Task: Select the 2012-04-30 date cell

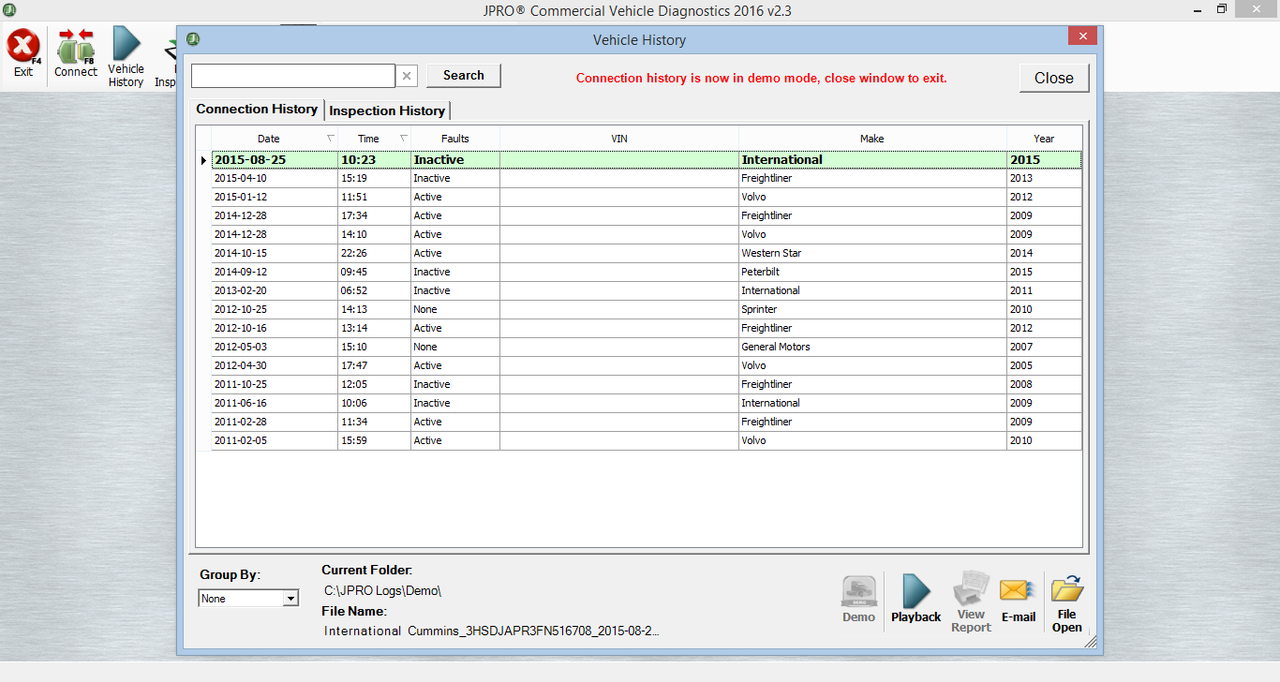Action: point(274,365)
